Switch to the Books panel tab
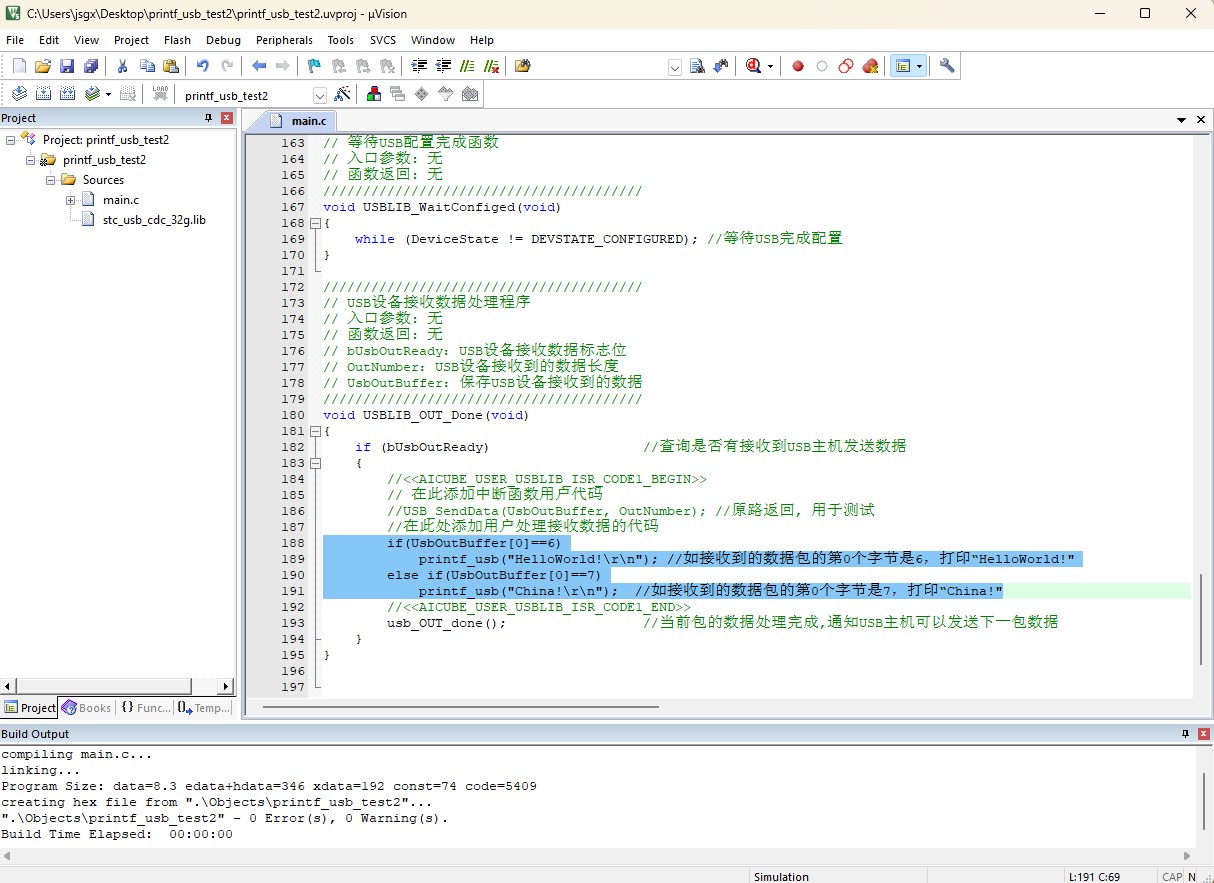Viewport: 1214px width, 883px height. click(87, 707)
